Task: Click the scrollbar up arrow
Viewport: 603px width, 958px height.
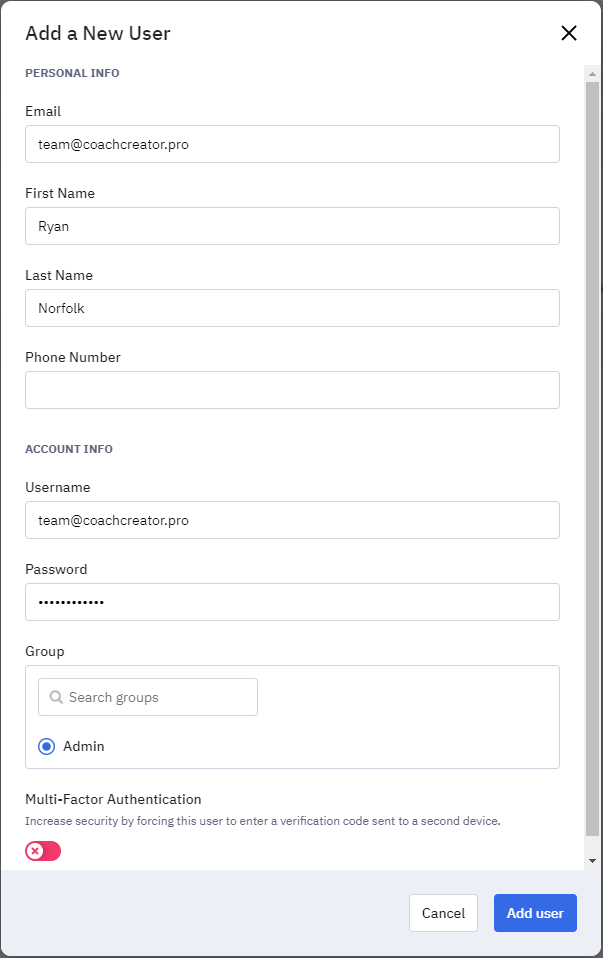Action: 592,73
